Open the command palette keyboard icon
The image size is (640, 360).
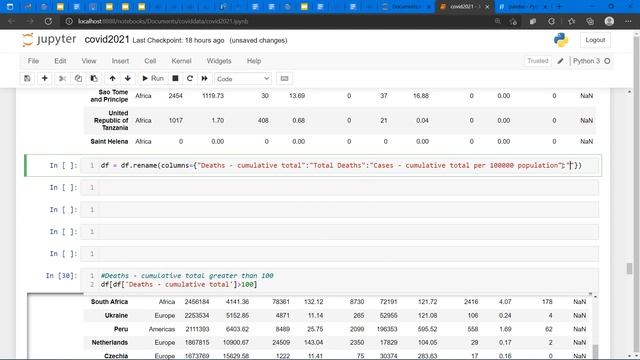pos(284,78)
